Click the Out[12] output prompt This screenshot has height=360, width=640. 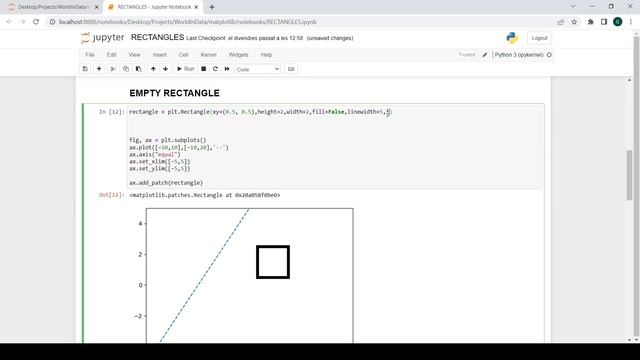pos(111,195)
